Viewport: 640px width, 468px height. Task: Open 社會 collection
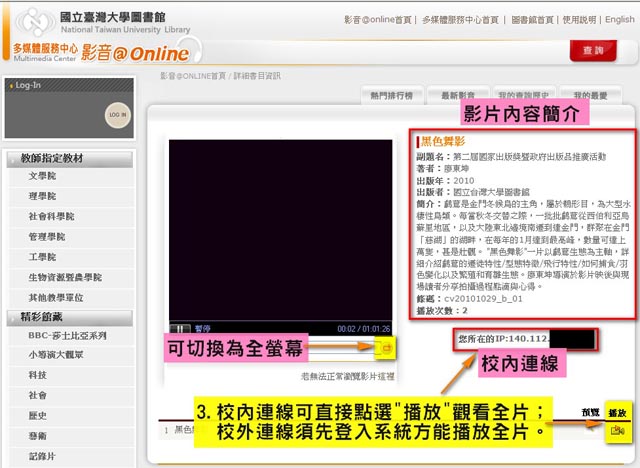tap(38, 396)
